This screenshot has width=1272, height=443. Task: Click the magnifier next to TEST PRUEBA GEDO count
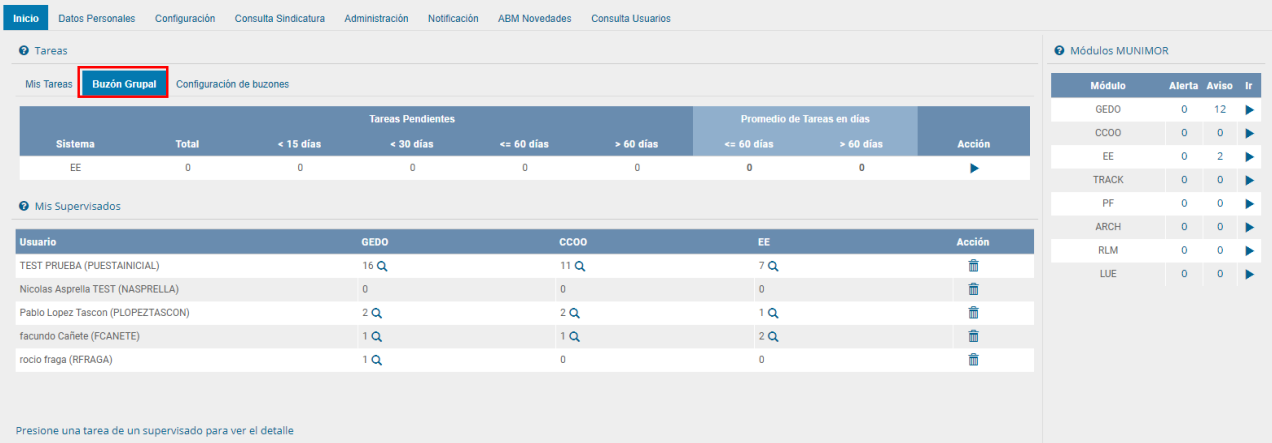381,266
